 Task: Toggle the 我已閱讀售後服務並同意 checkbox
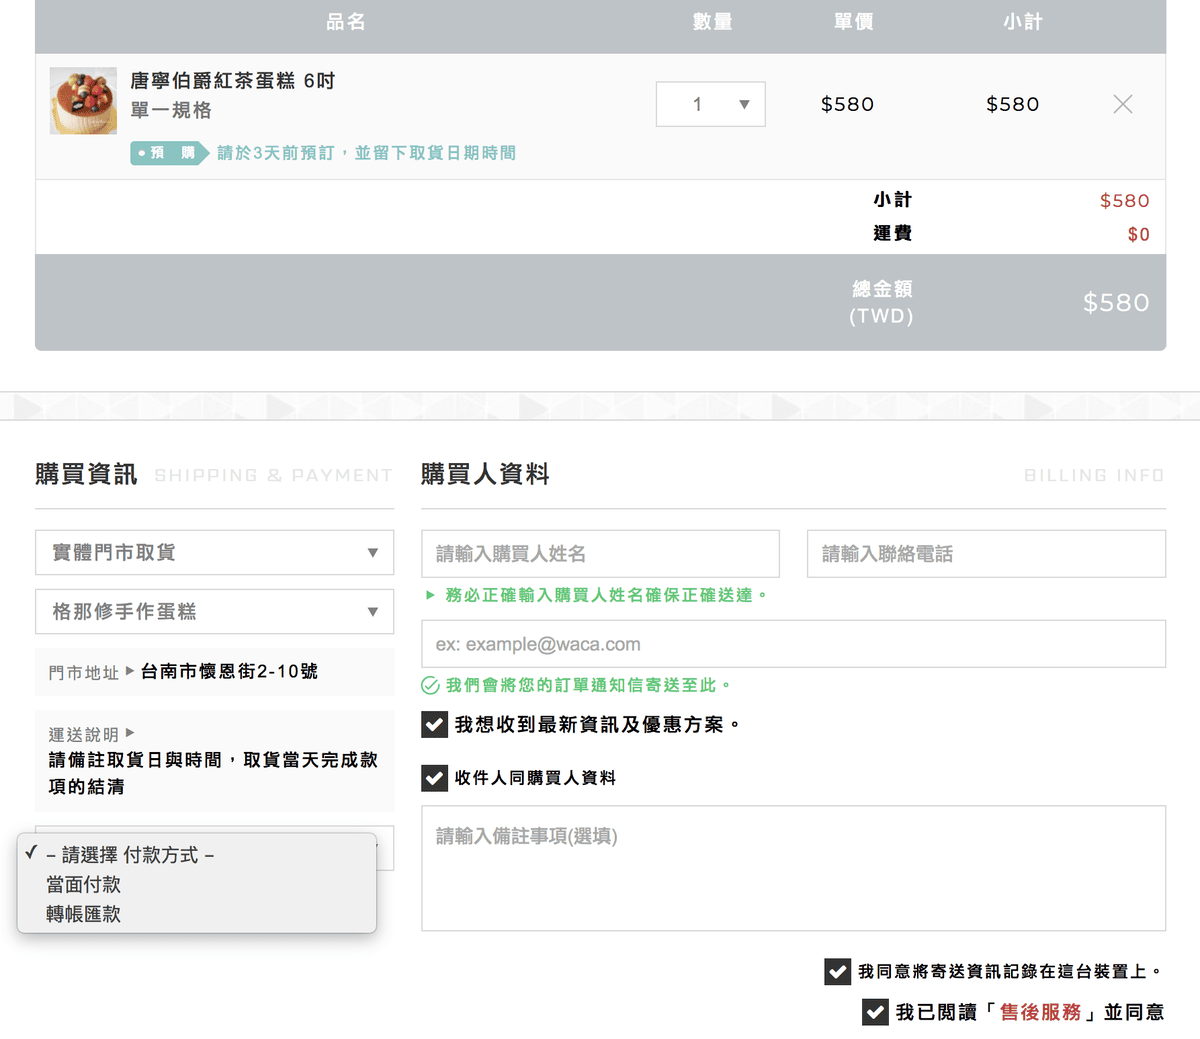[x=875, y=1012]
